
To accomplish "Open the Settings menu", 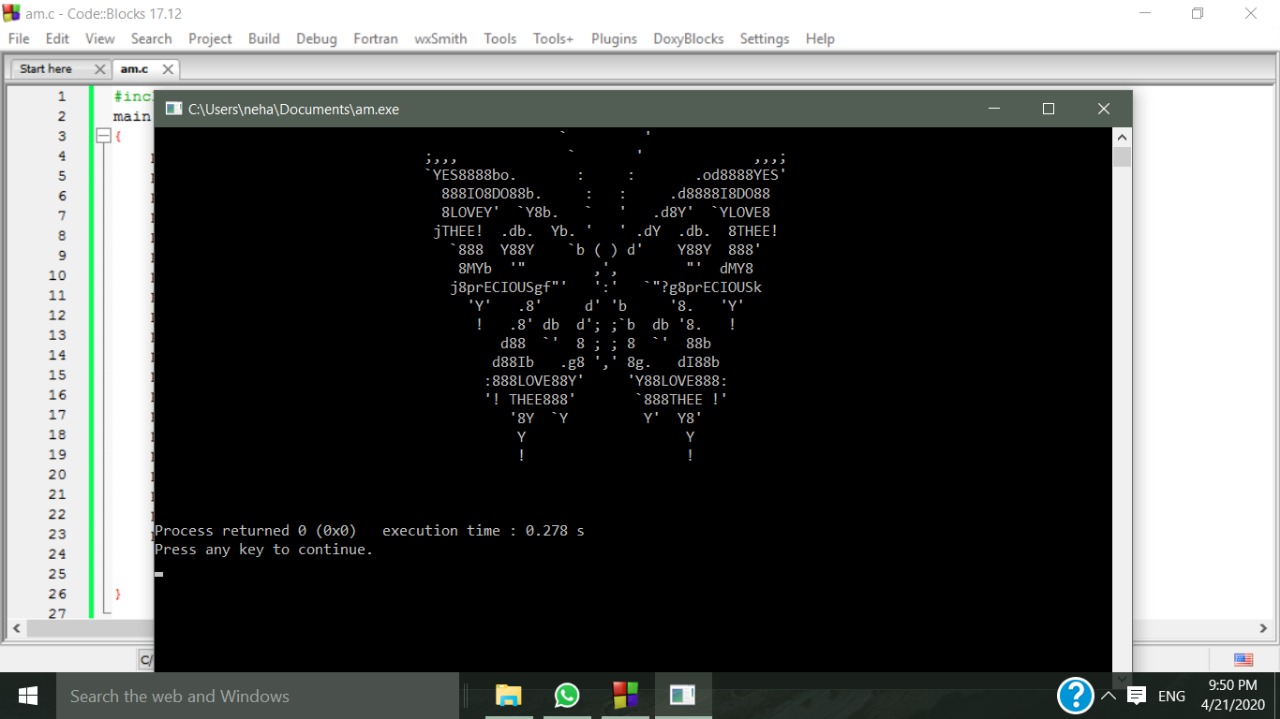I will (764, 39).
